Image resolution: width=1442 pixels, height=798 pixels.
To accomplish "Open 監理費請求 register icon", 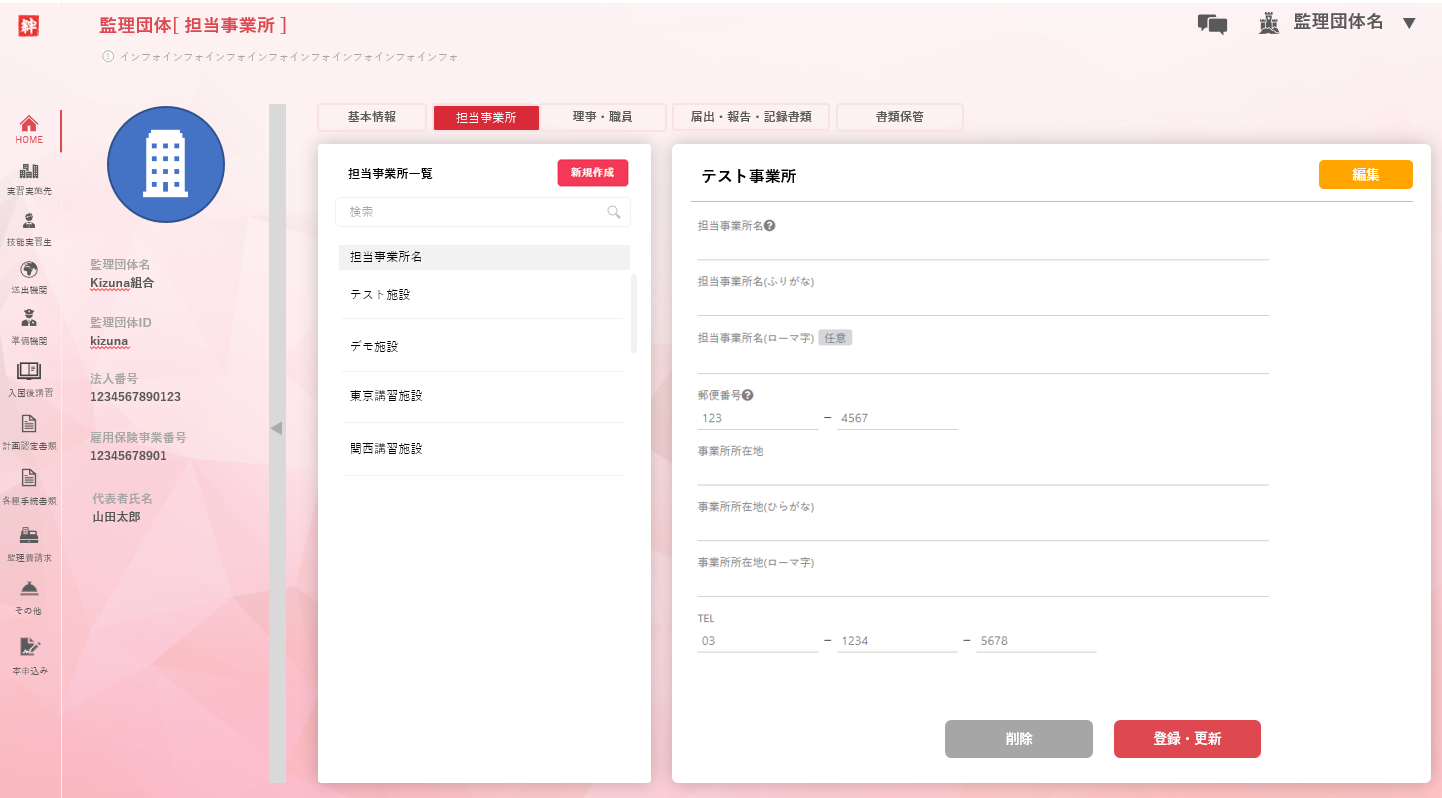I will [29, 535].
